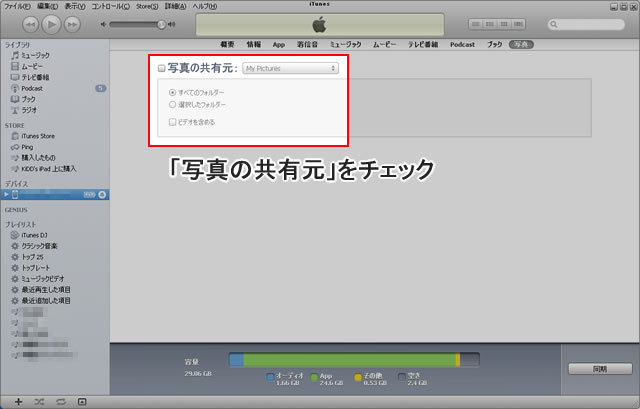Click in the iTunes search field
Screen dimensions: 640x409
tap(586, 24)
